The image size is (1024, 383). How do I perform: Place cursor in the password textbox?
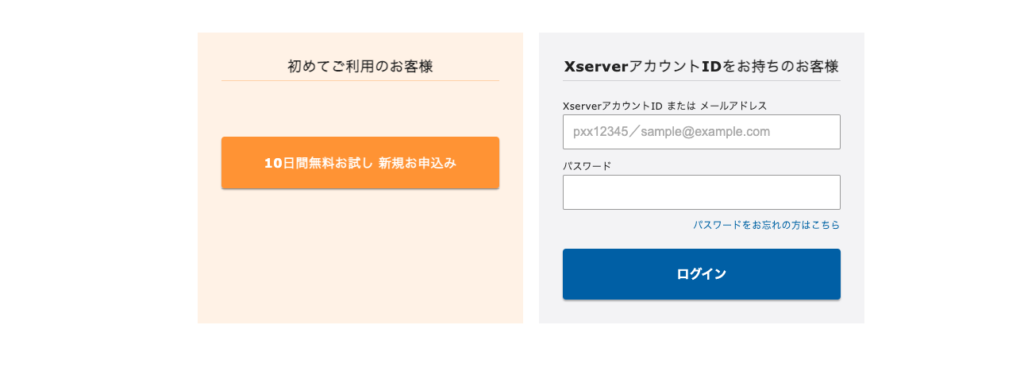pyautogui.click(x=701, y=192)
